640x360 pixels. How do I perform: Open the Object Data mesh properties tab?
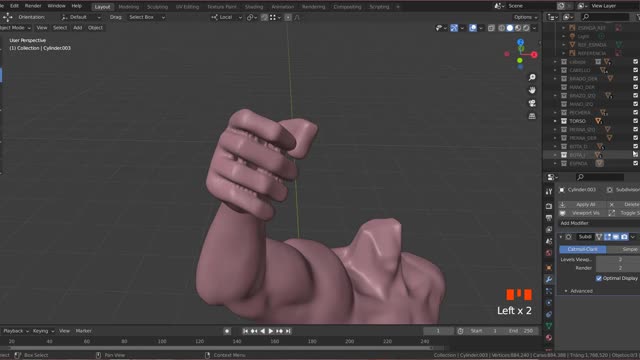tap(549, 326)
